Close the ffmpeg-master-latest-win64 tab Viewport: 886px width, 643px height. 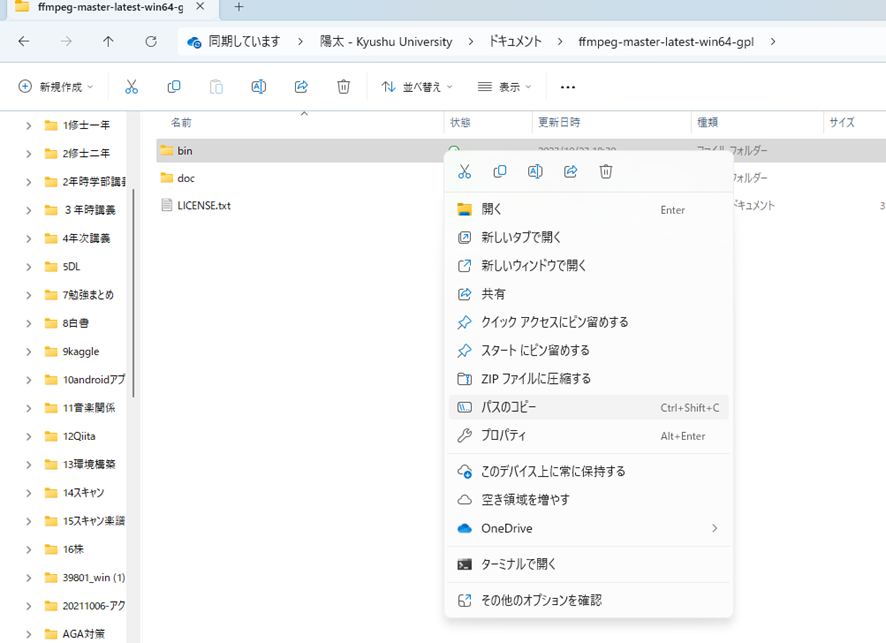tap(199, 7)
